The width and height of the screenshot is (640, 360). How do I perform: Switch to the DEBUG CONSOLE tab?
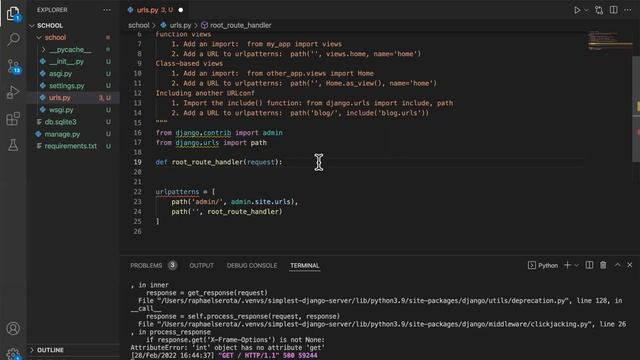click(252, 265)
